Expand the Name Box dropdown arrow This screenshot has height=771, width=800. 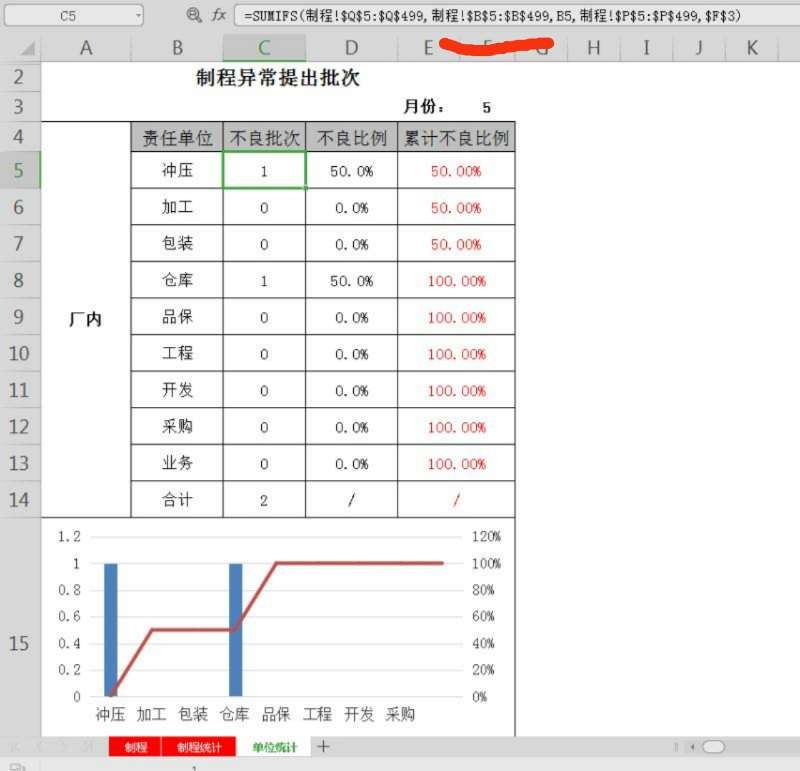click(138, 16)
